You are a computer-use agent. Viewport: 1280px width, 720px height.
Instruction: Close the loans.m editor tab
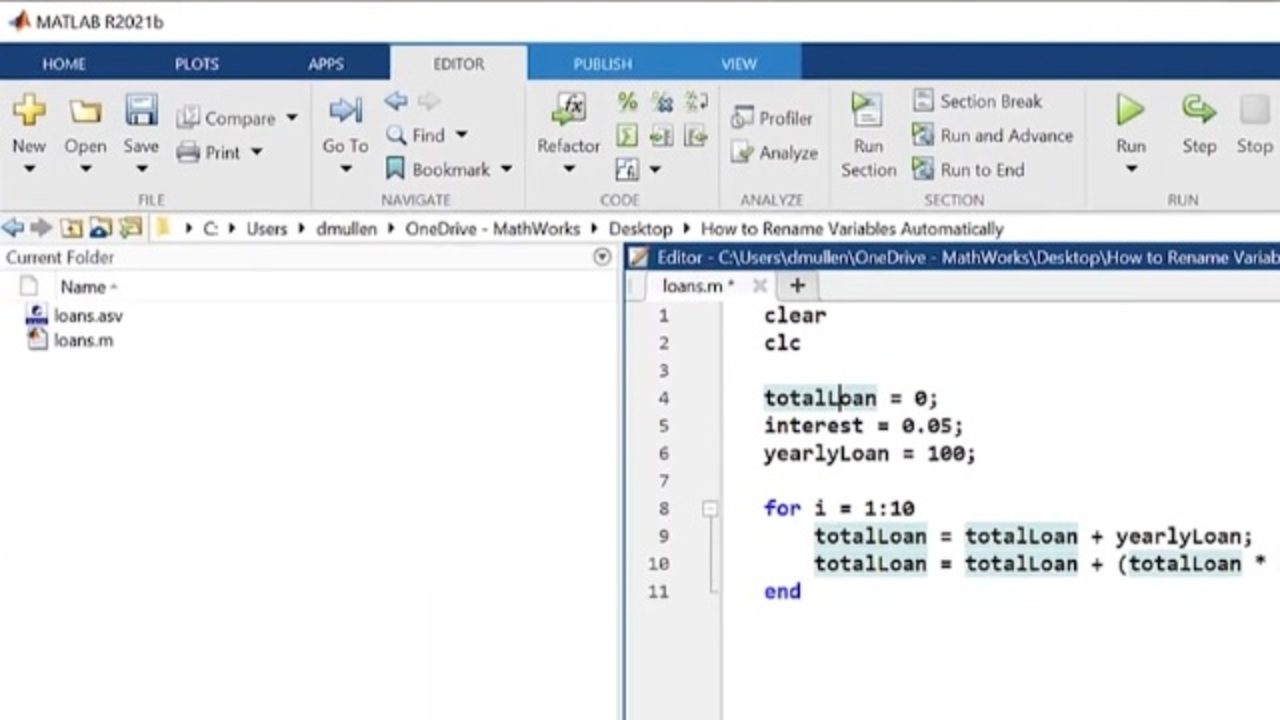click(x=759, y=286)
